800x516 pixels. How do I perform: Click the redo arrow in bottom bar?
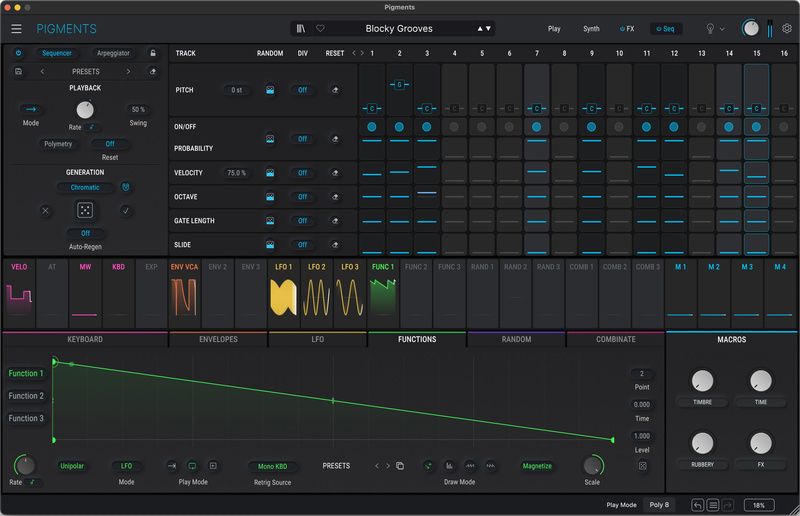coord(728,505)
